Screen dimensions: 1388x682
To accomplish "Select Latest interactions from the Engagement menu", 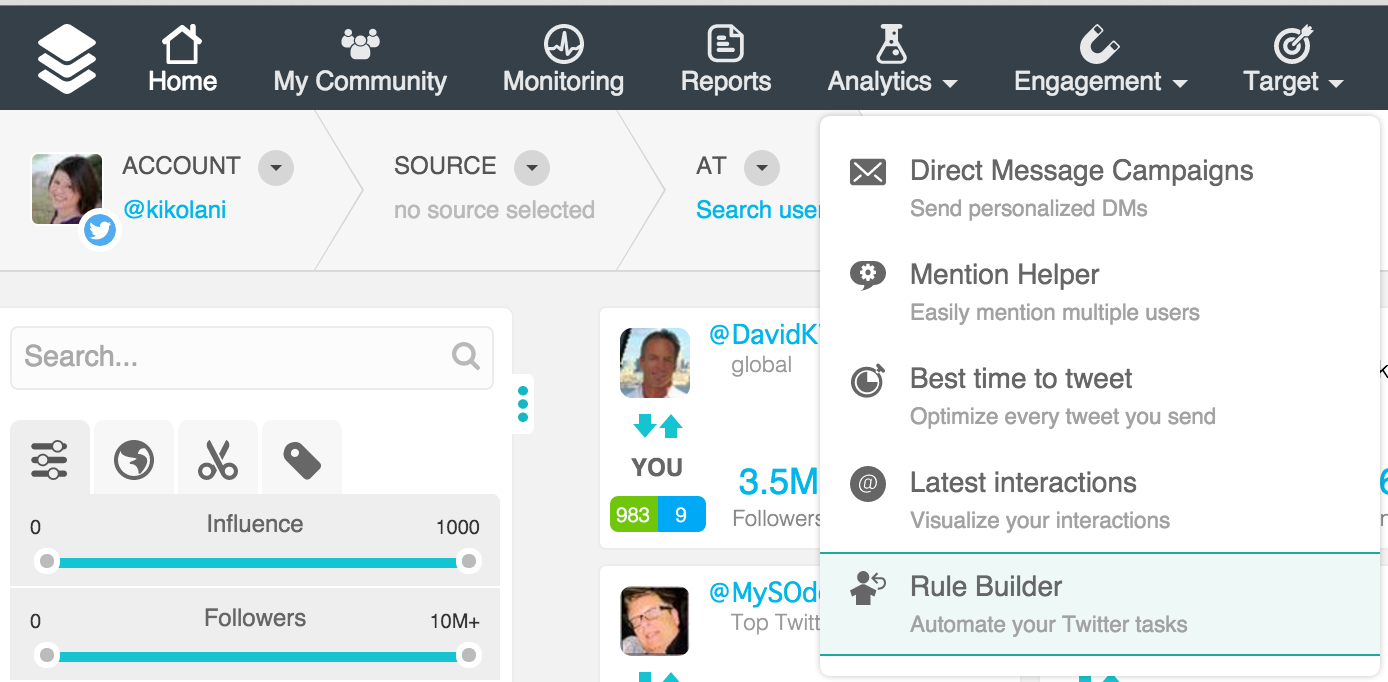I will 1023,483.
